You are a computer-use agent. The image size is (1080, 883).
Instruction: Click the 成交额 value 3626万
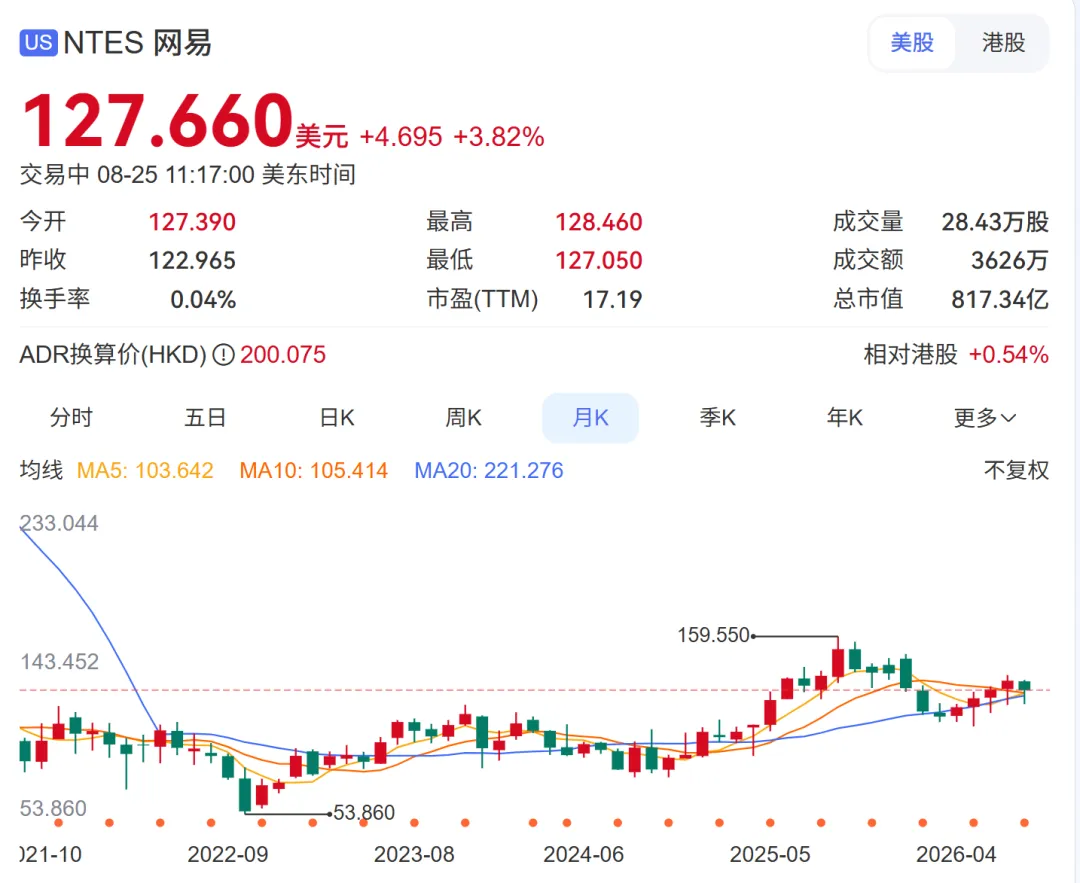[x=1010, y=261]
